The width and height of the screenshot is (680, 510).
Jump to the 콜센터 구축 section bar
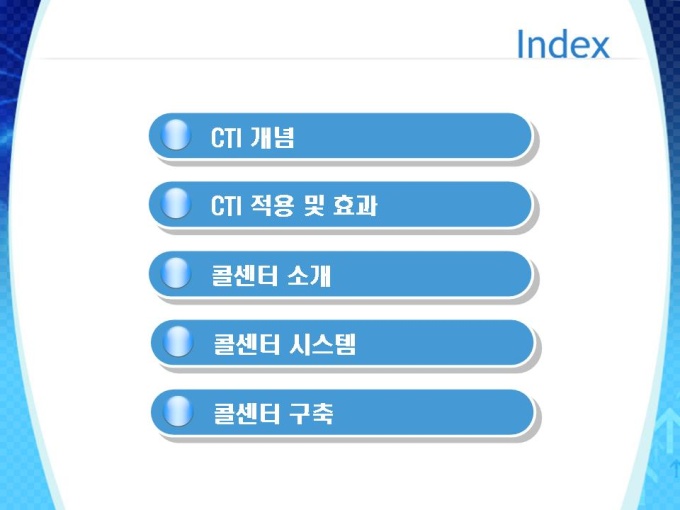tap(342, 412)
